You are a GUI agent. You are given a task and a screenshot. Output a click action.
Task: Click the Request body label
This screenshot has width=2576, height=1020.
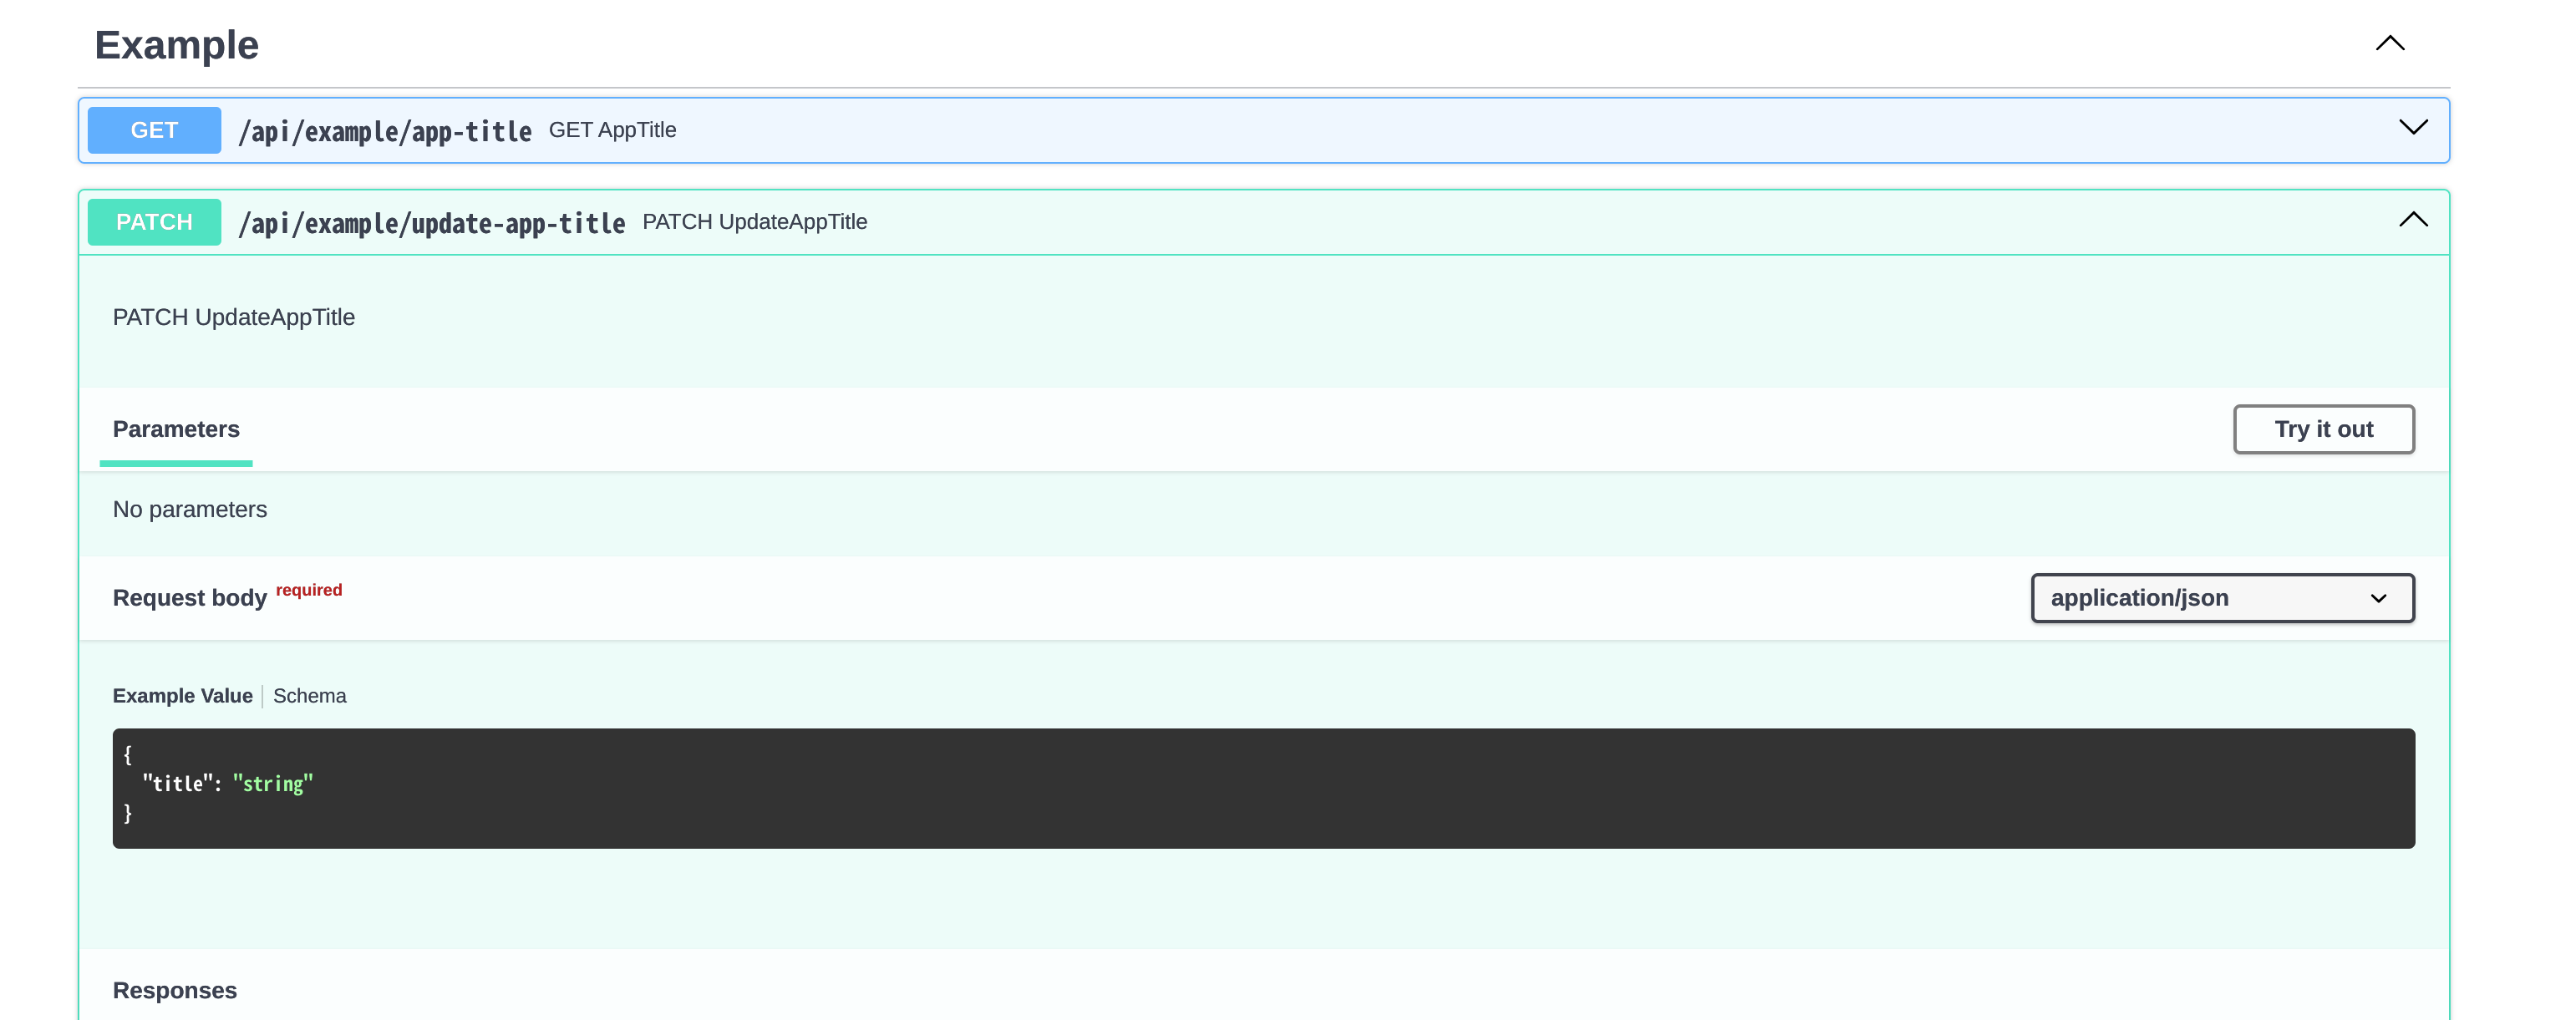189,598
